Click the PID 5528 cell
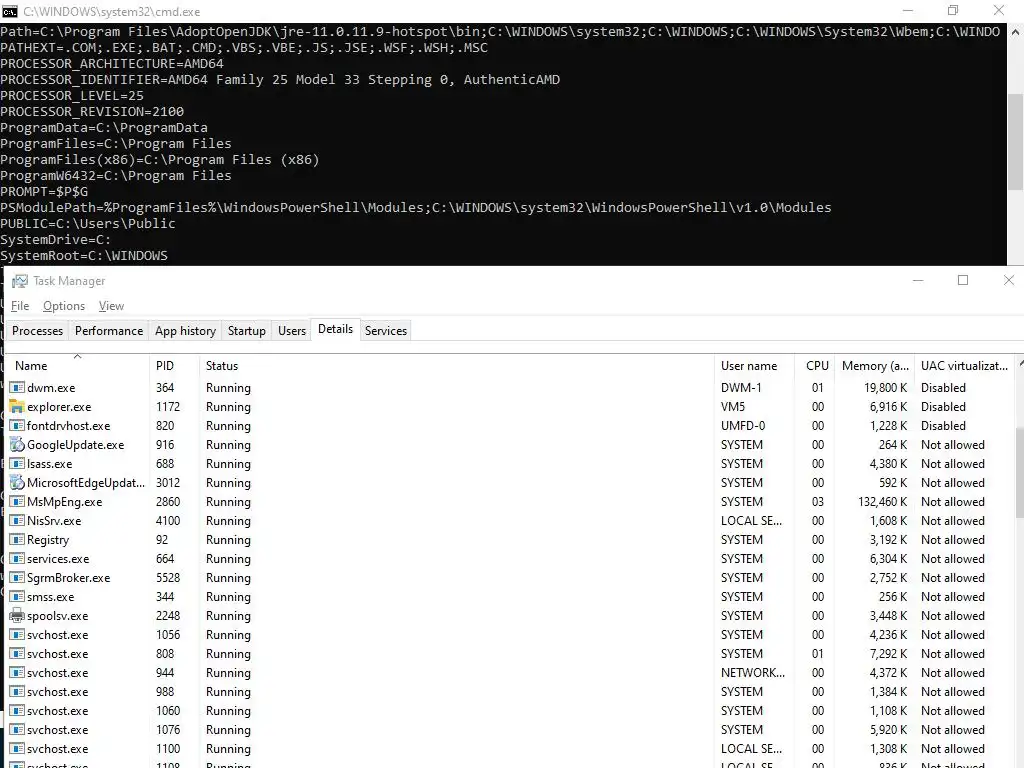Screen dimensions: 1024x768 (x=168, y=578)
